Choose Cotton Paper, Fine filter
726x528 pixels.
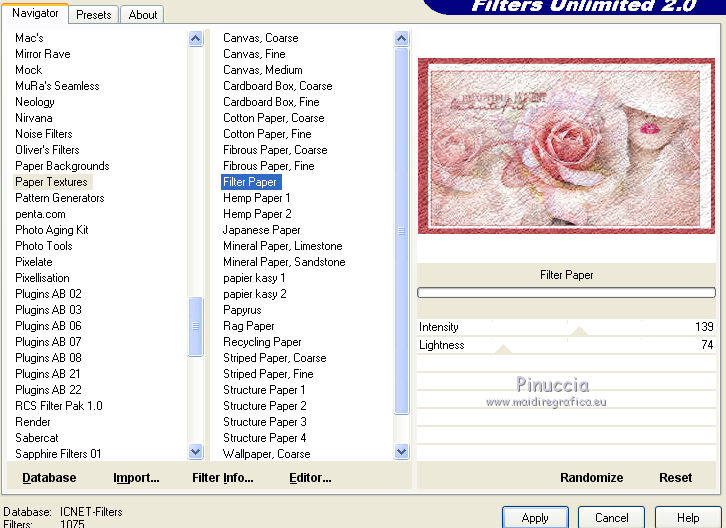(x=267, y=134)
